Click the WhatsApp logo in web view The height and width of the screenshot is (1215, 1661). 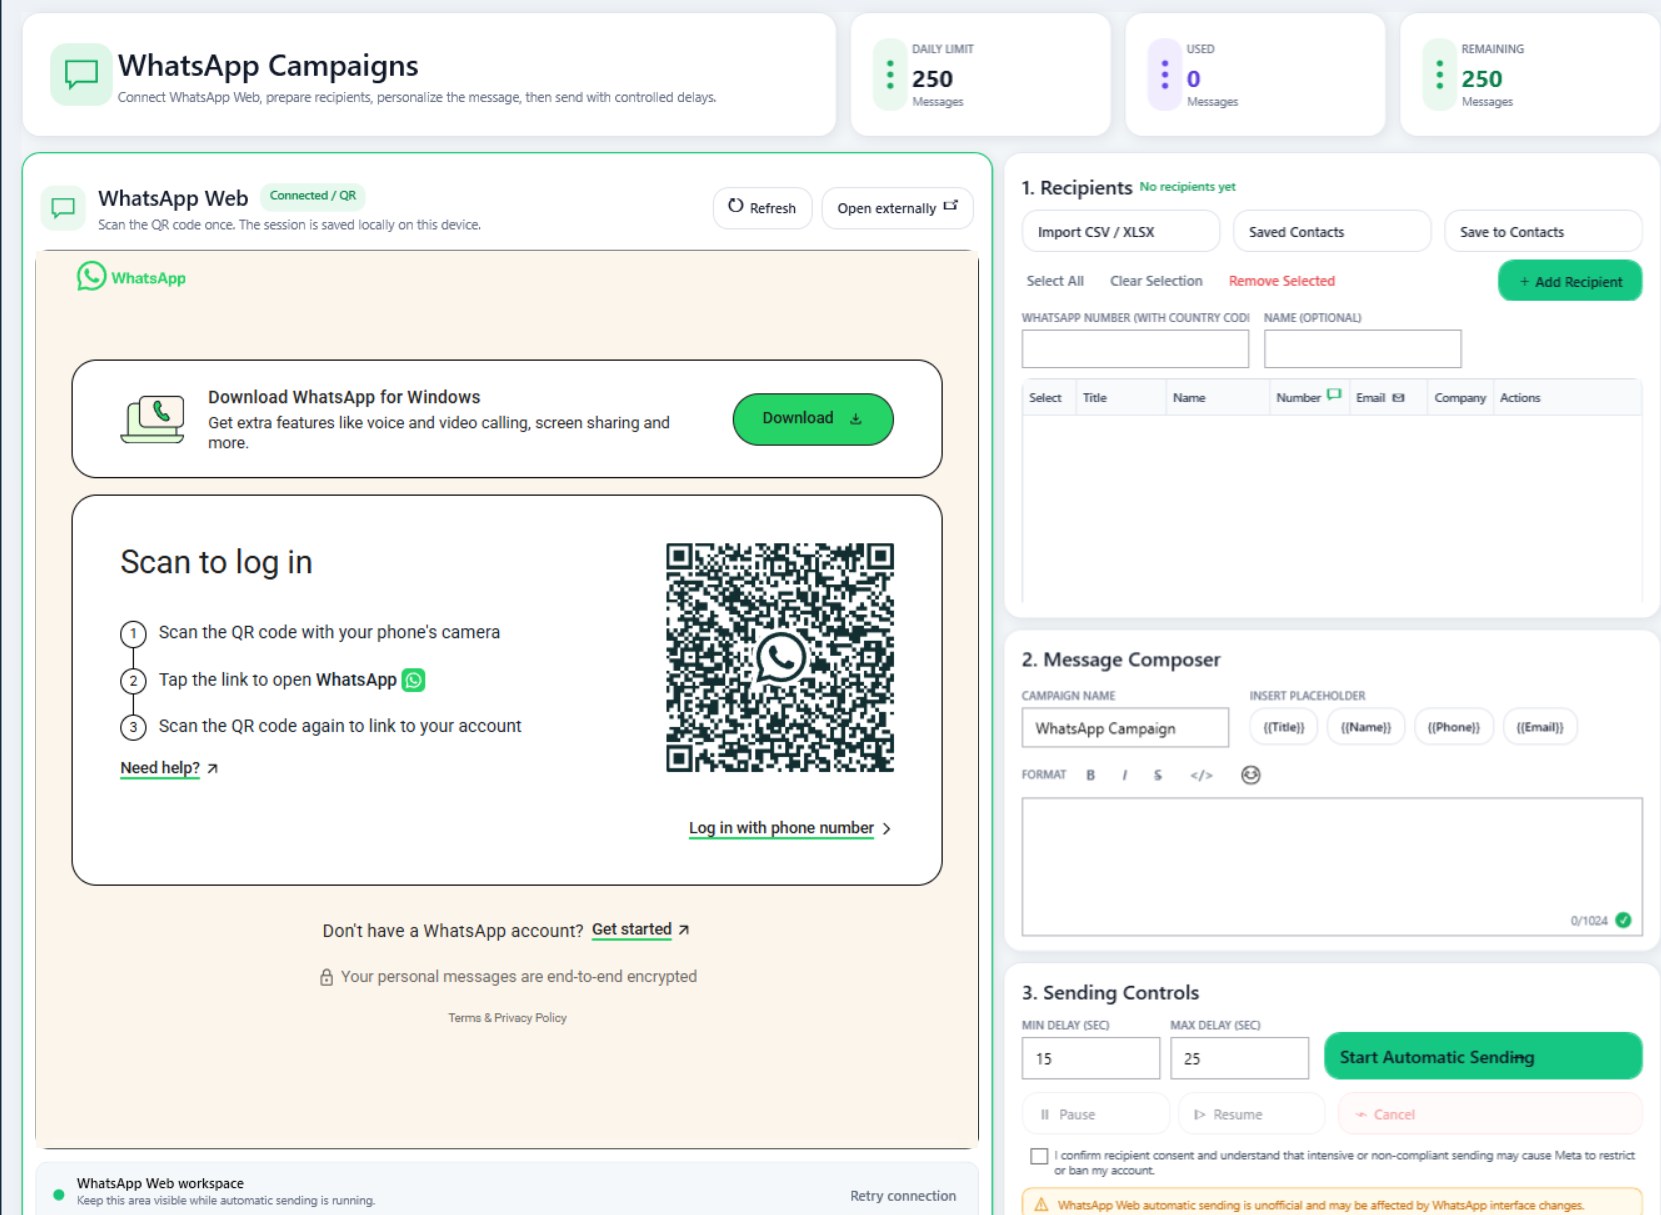point(132,277)
